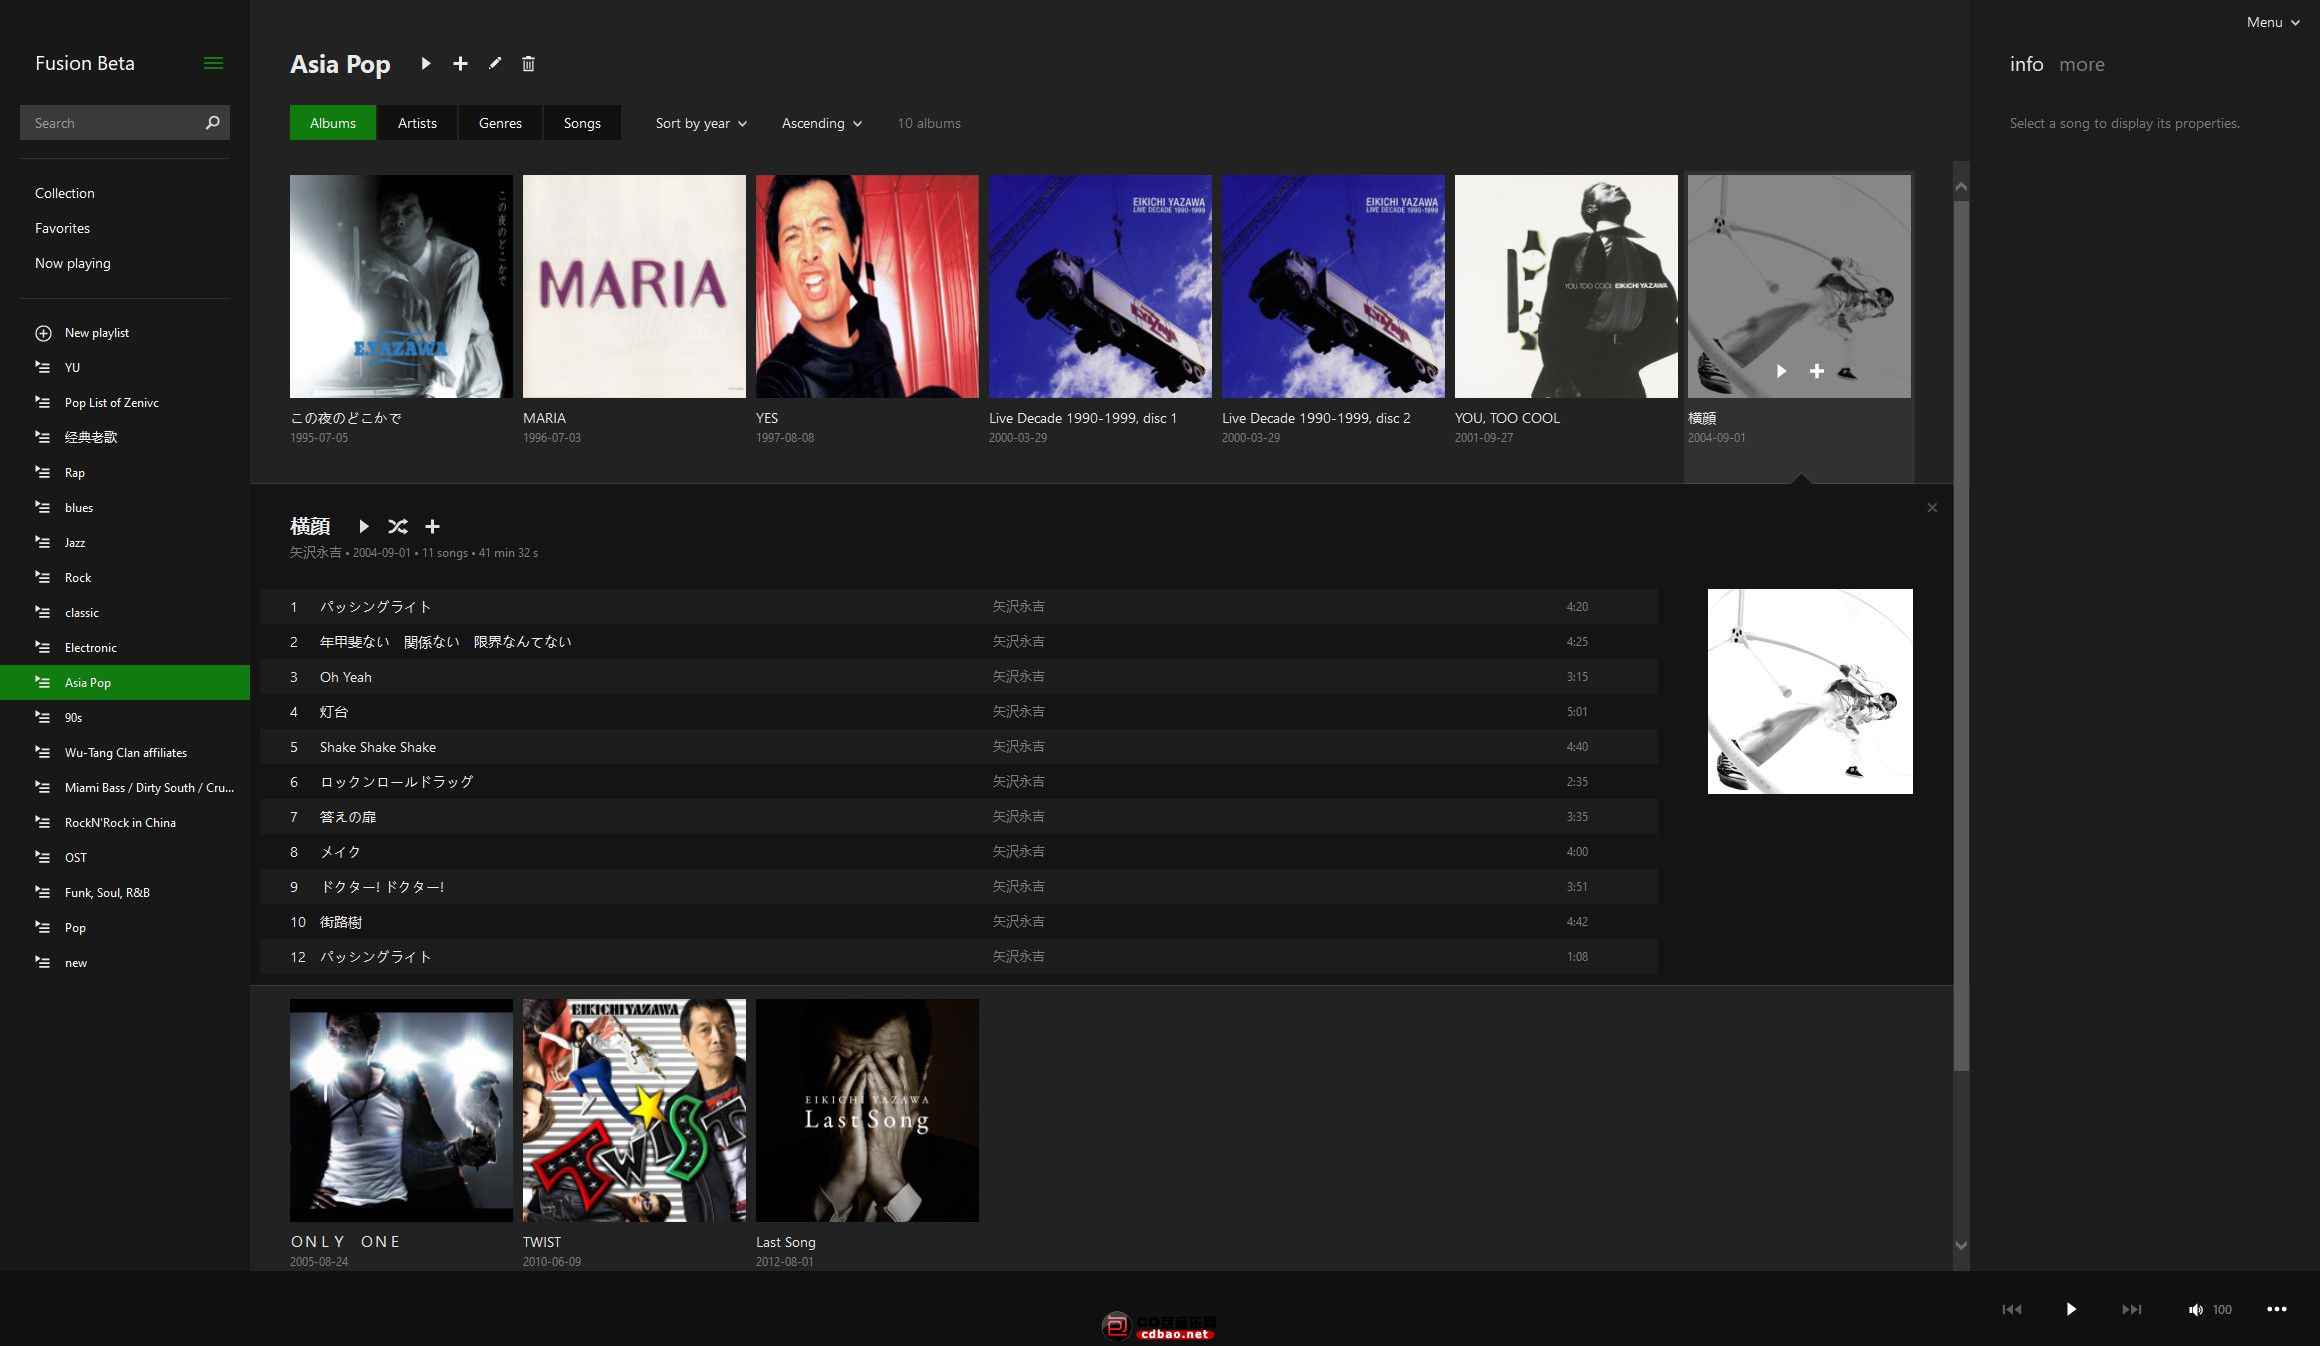The height and width of the screenshot is (1346, 2320).
Task: Show the more panel tab
Action: point(2082,64)
